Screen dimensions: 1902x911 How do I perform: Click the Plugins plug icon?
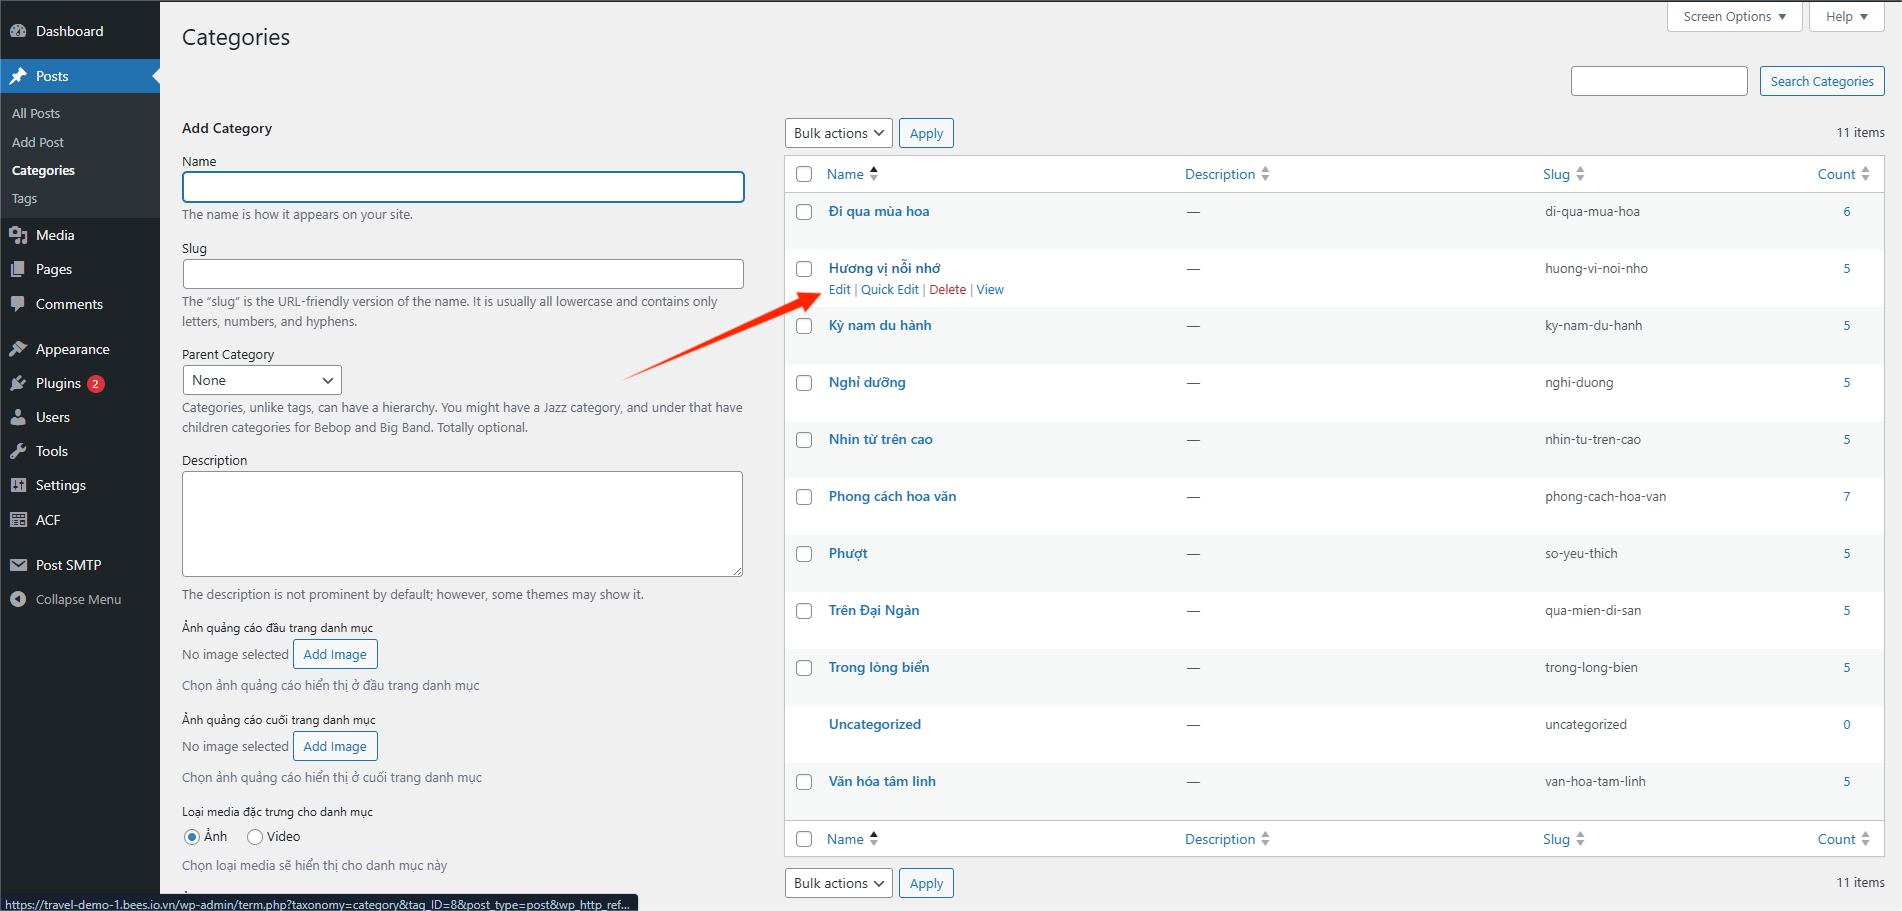pyautogui.click(x=18, y=383)
